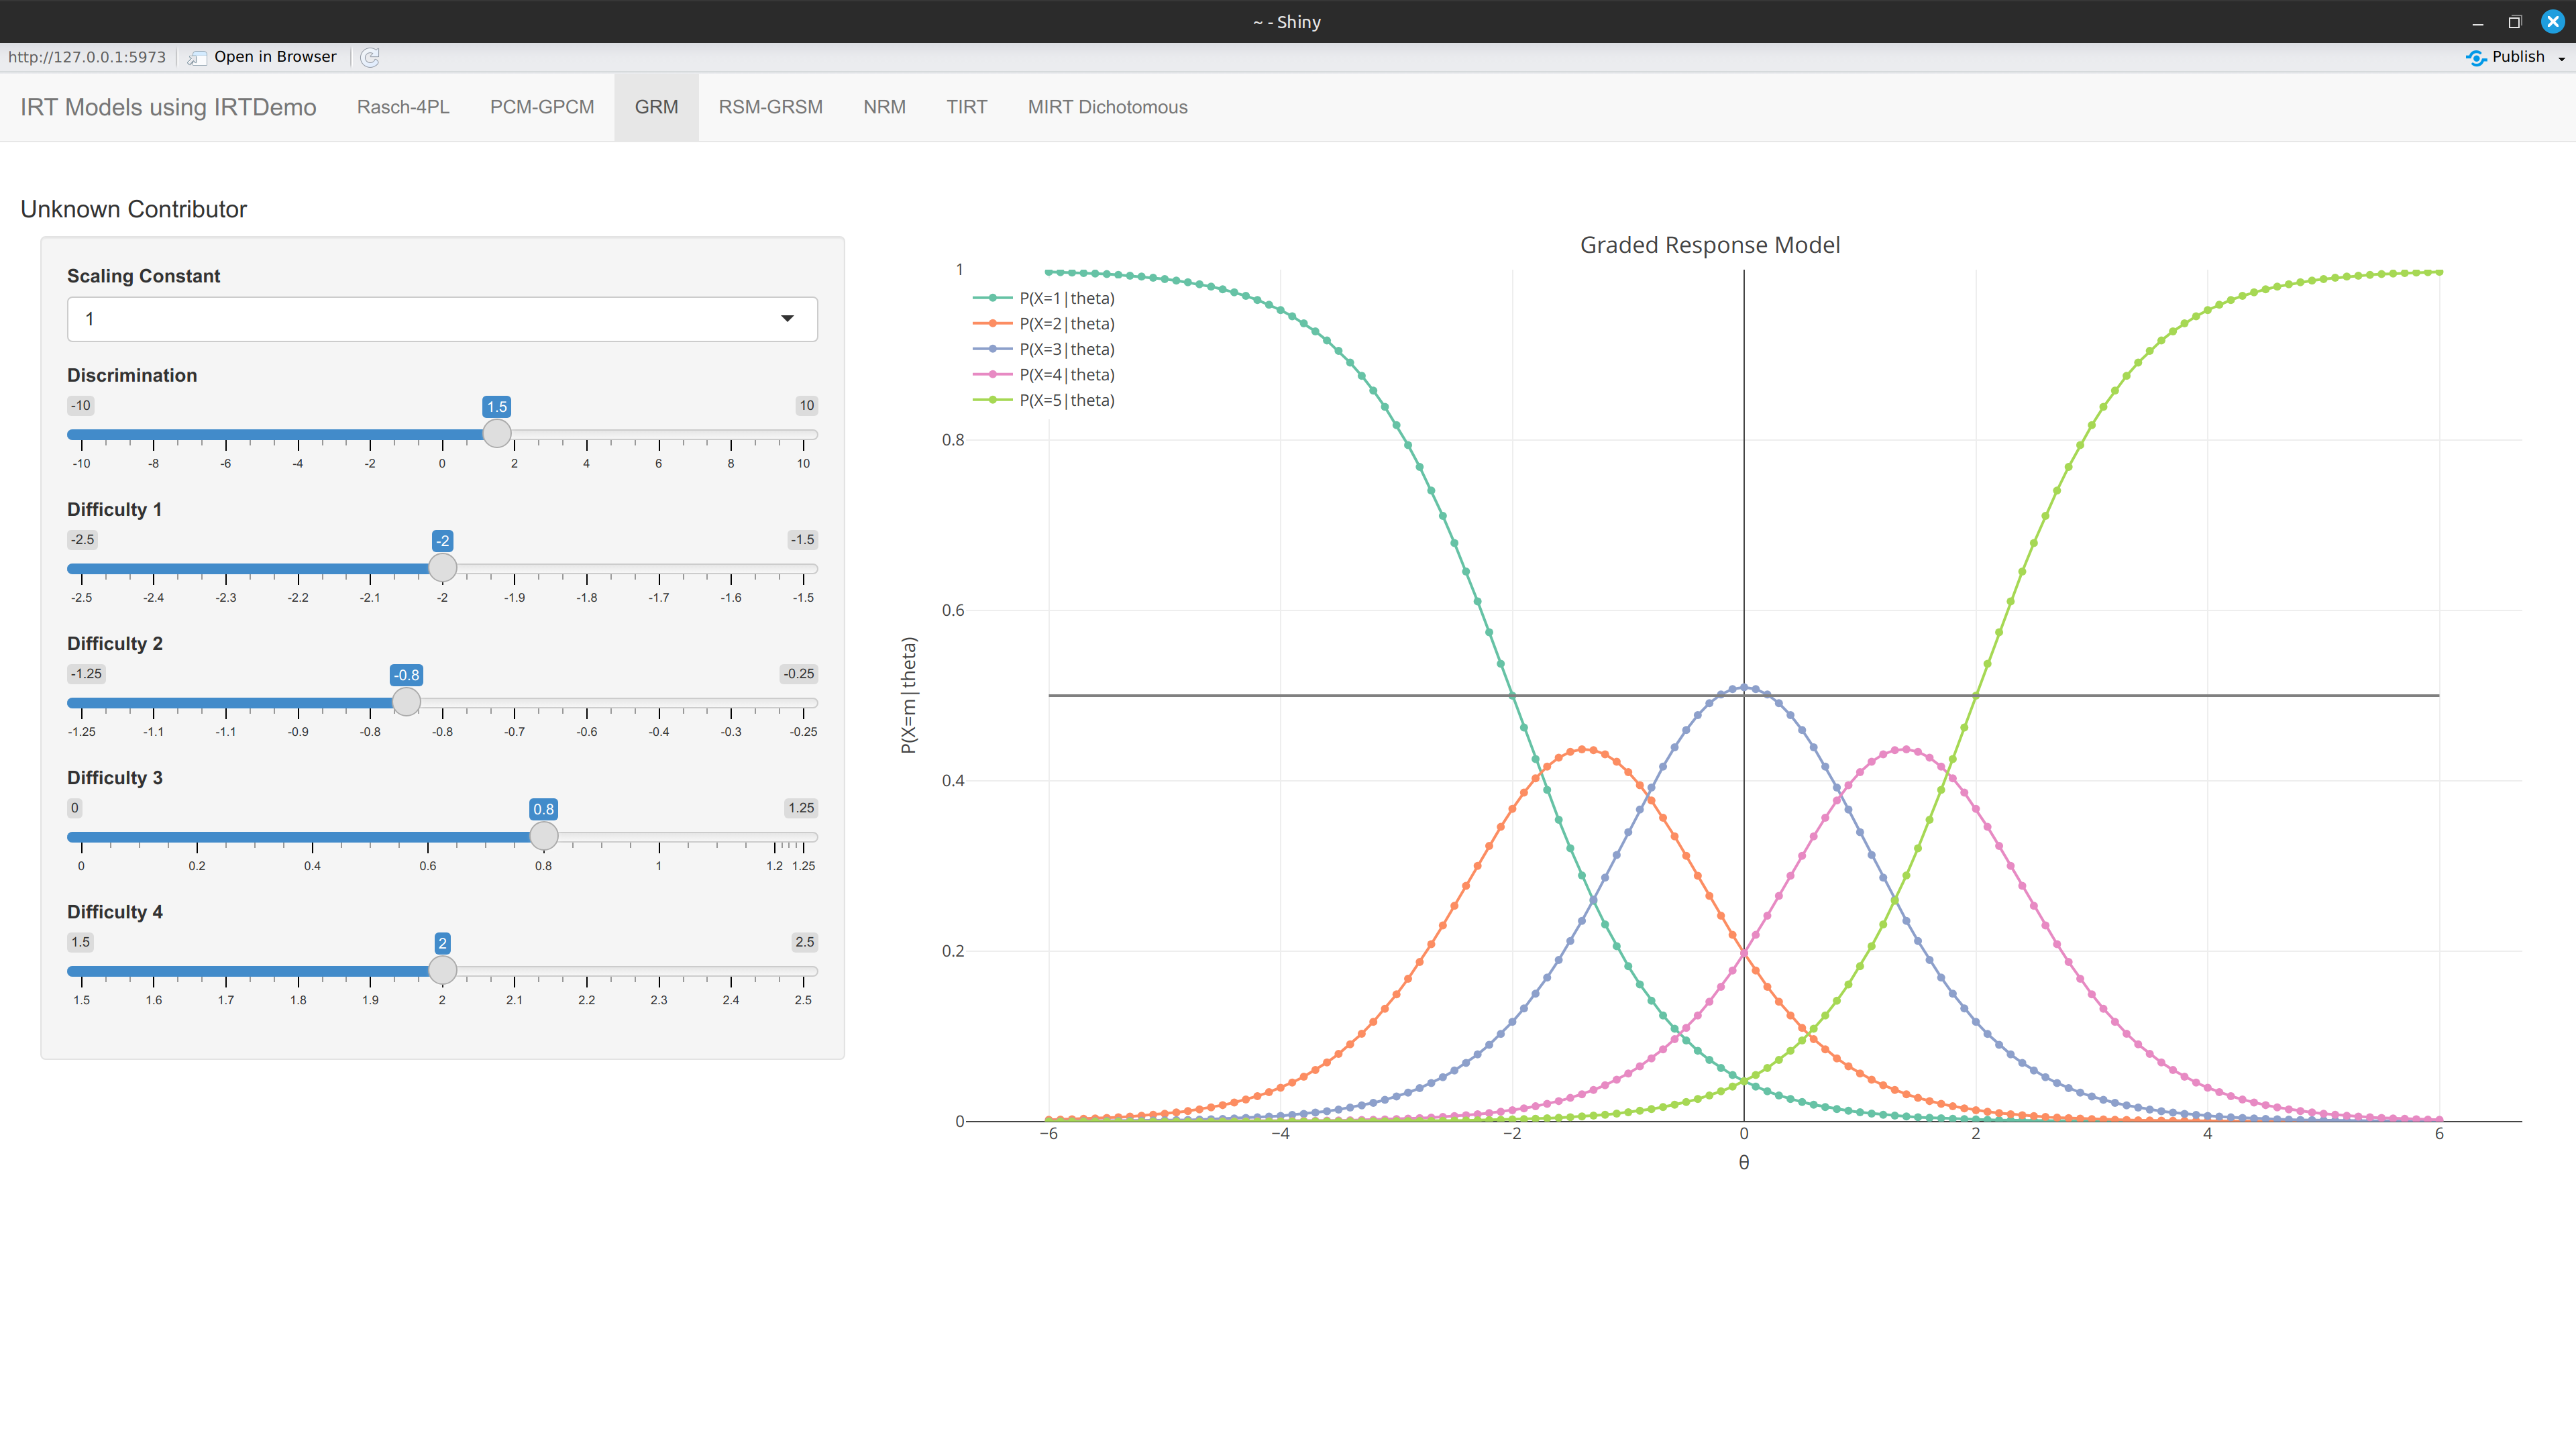Click the Graded Response Model chart title

[1709, 245]
